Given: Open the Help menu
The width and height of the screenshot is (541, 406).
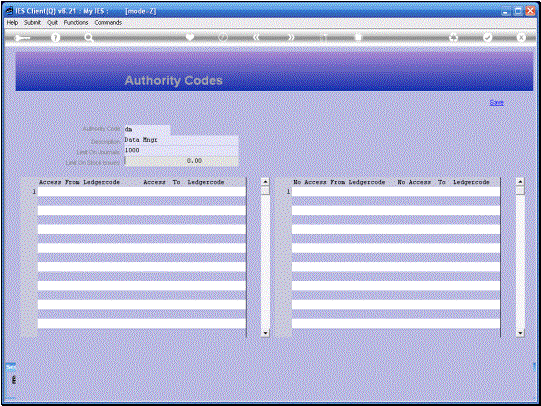Looking at the screenshot, I should pyautogui.click(x=12, y=22).
